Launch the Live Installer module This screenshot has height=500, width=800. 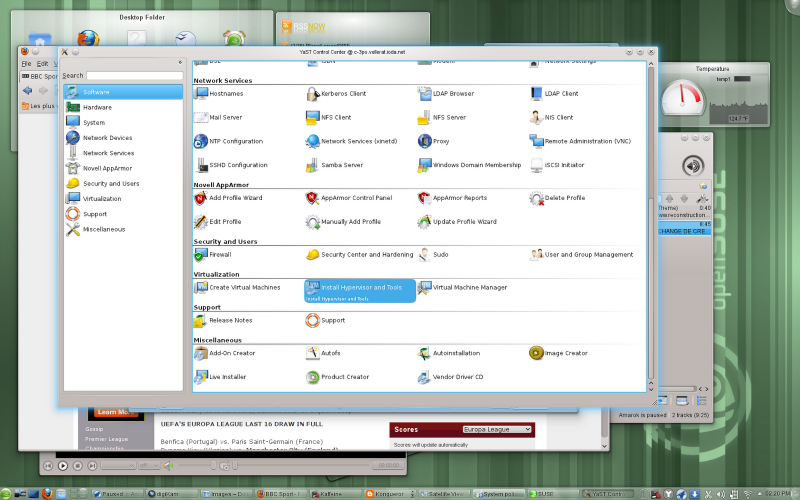220,377
